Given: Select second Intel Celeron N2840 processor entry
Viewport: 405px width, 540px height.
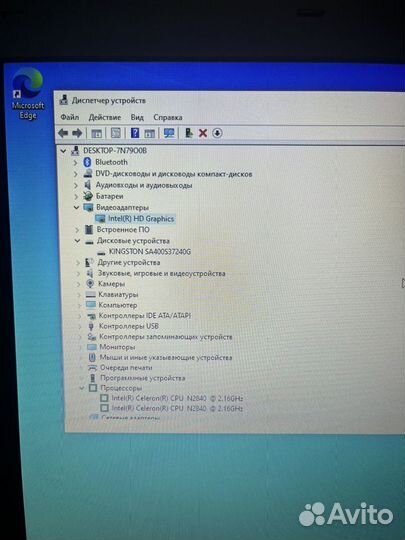Looking at the screenshot, I should click(x=177, y=408).
